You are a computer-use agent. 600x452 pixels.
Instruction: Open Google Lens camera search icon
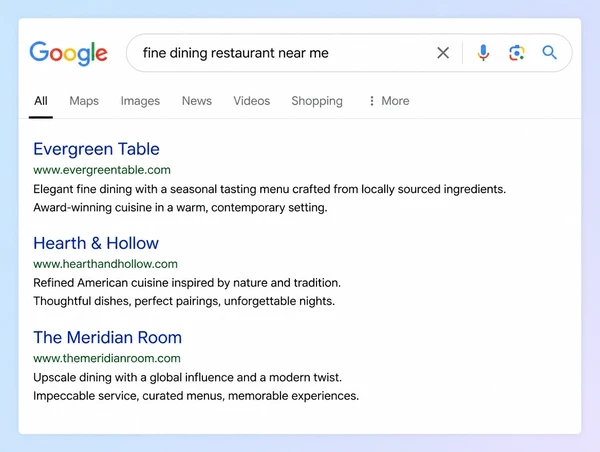pyautogui.click(x=517, y=52)
